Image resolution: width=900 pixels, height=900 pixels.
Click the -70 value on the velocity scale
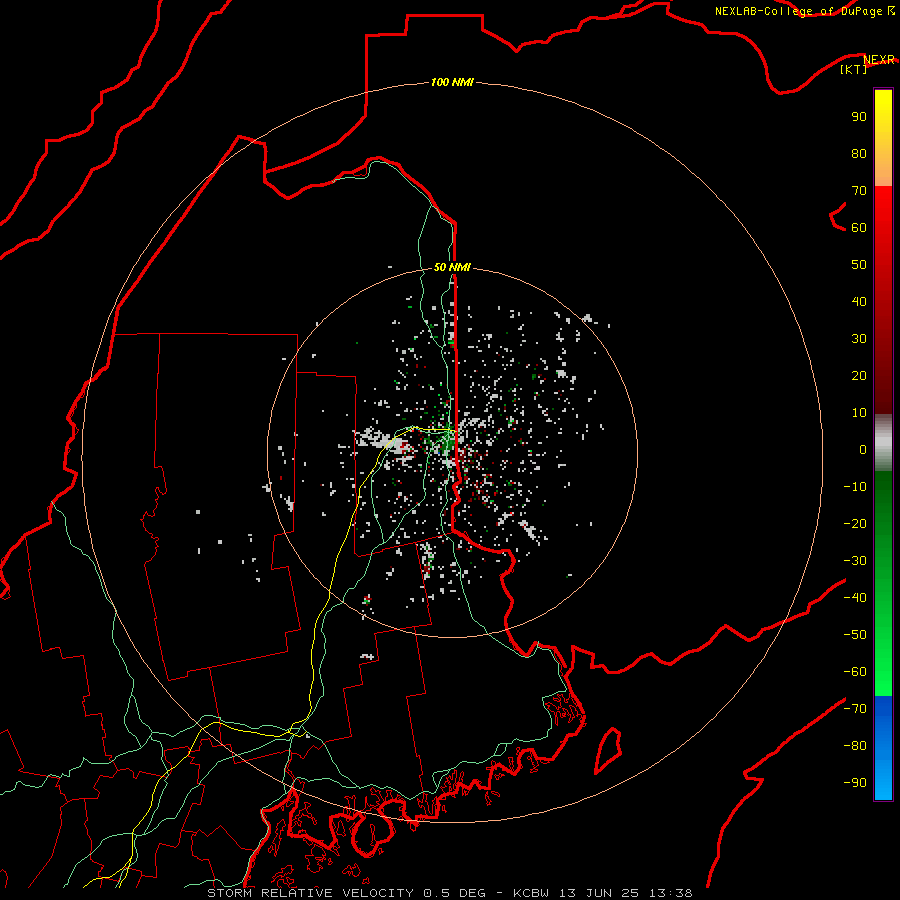[855, 709]
